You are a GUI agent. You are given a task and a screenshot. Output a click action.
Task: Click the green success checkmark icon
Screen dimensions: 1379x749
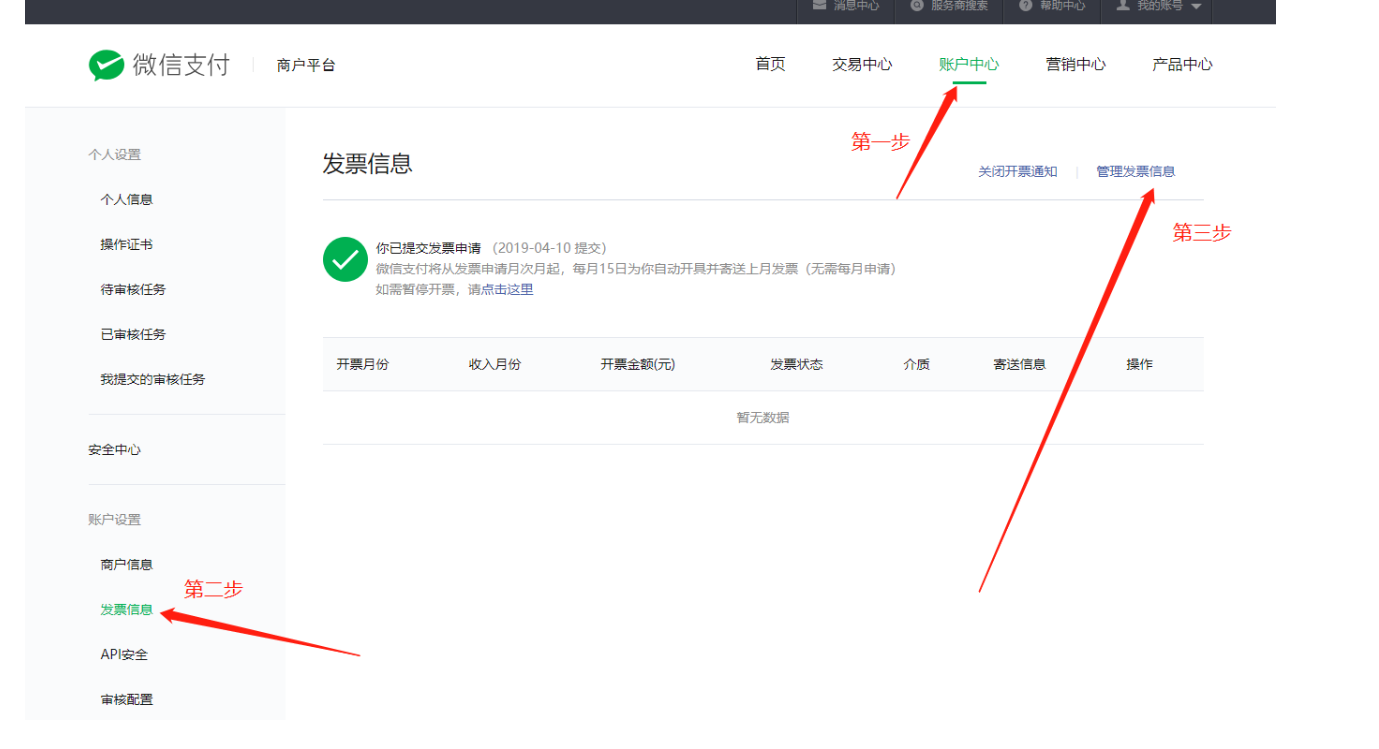point(345,260)
